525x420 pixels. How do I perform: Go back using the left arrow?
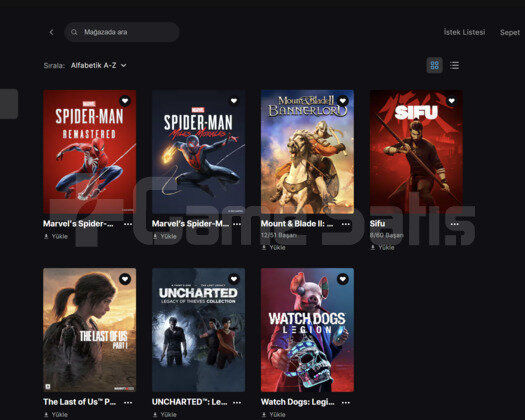(51, 32)
